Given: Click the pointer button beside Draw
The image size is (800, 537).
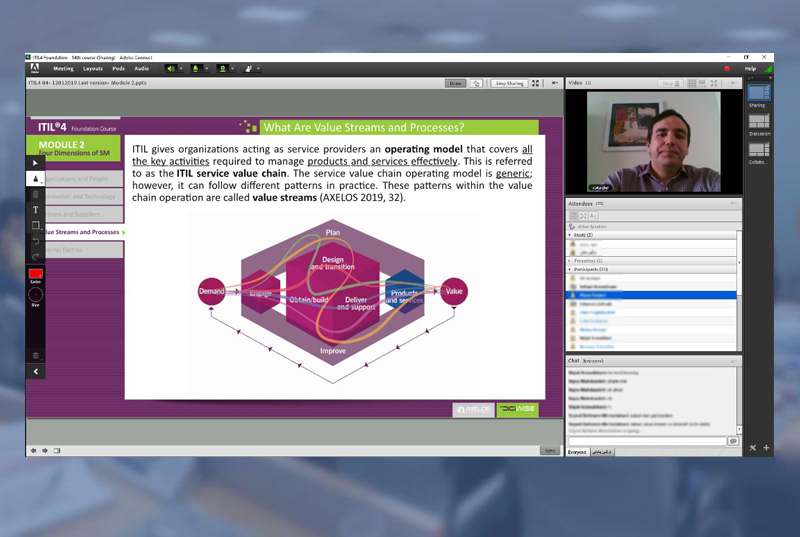Looking at the screenshot, I should (477, 83).
